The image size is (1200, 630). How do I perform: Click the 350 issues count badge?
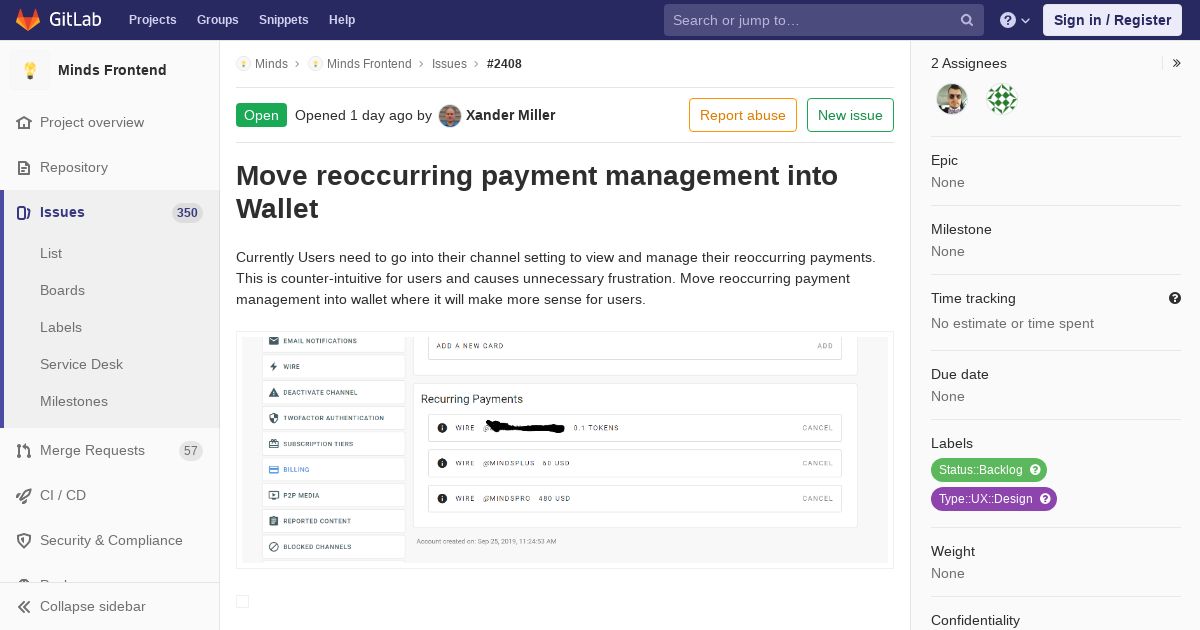(187, 212)
